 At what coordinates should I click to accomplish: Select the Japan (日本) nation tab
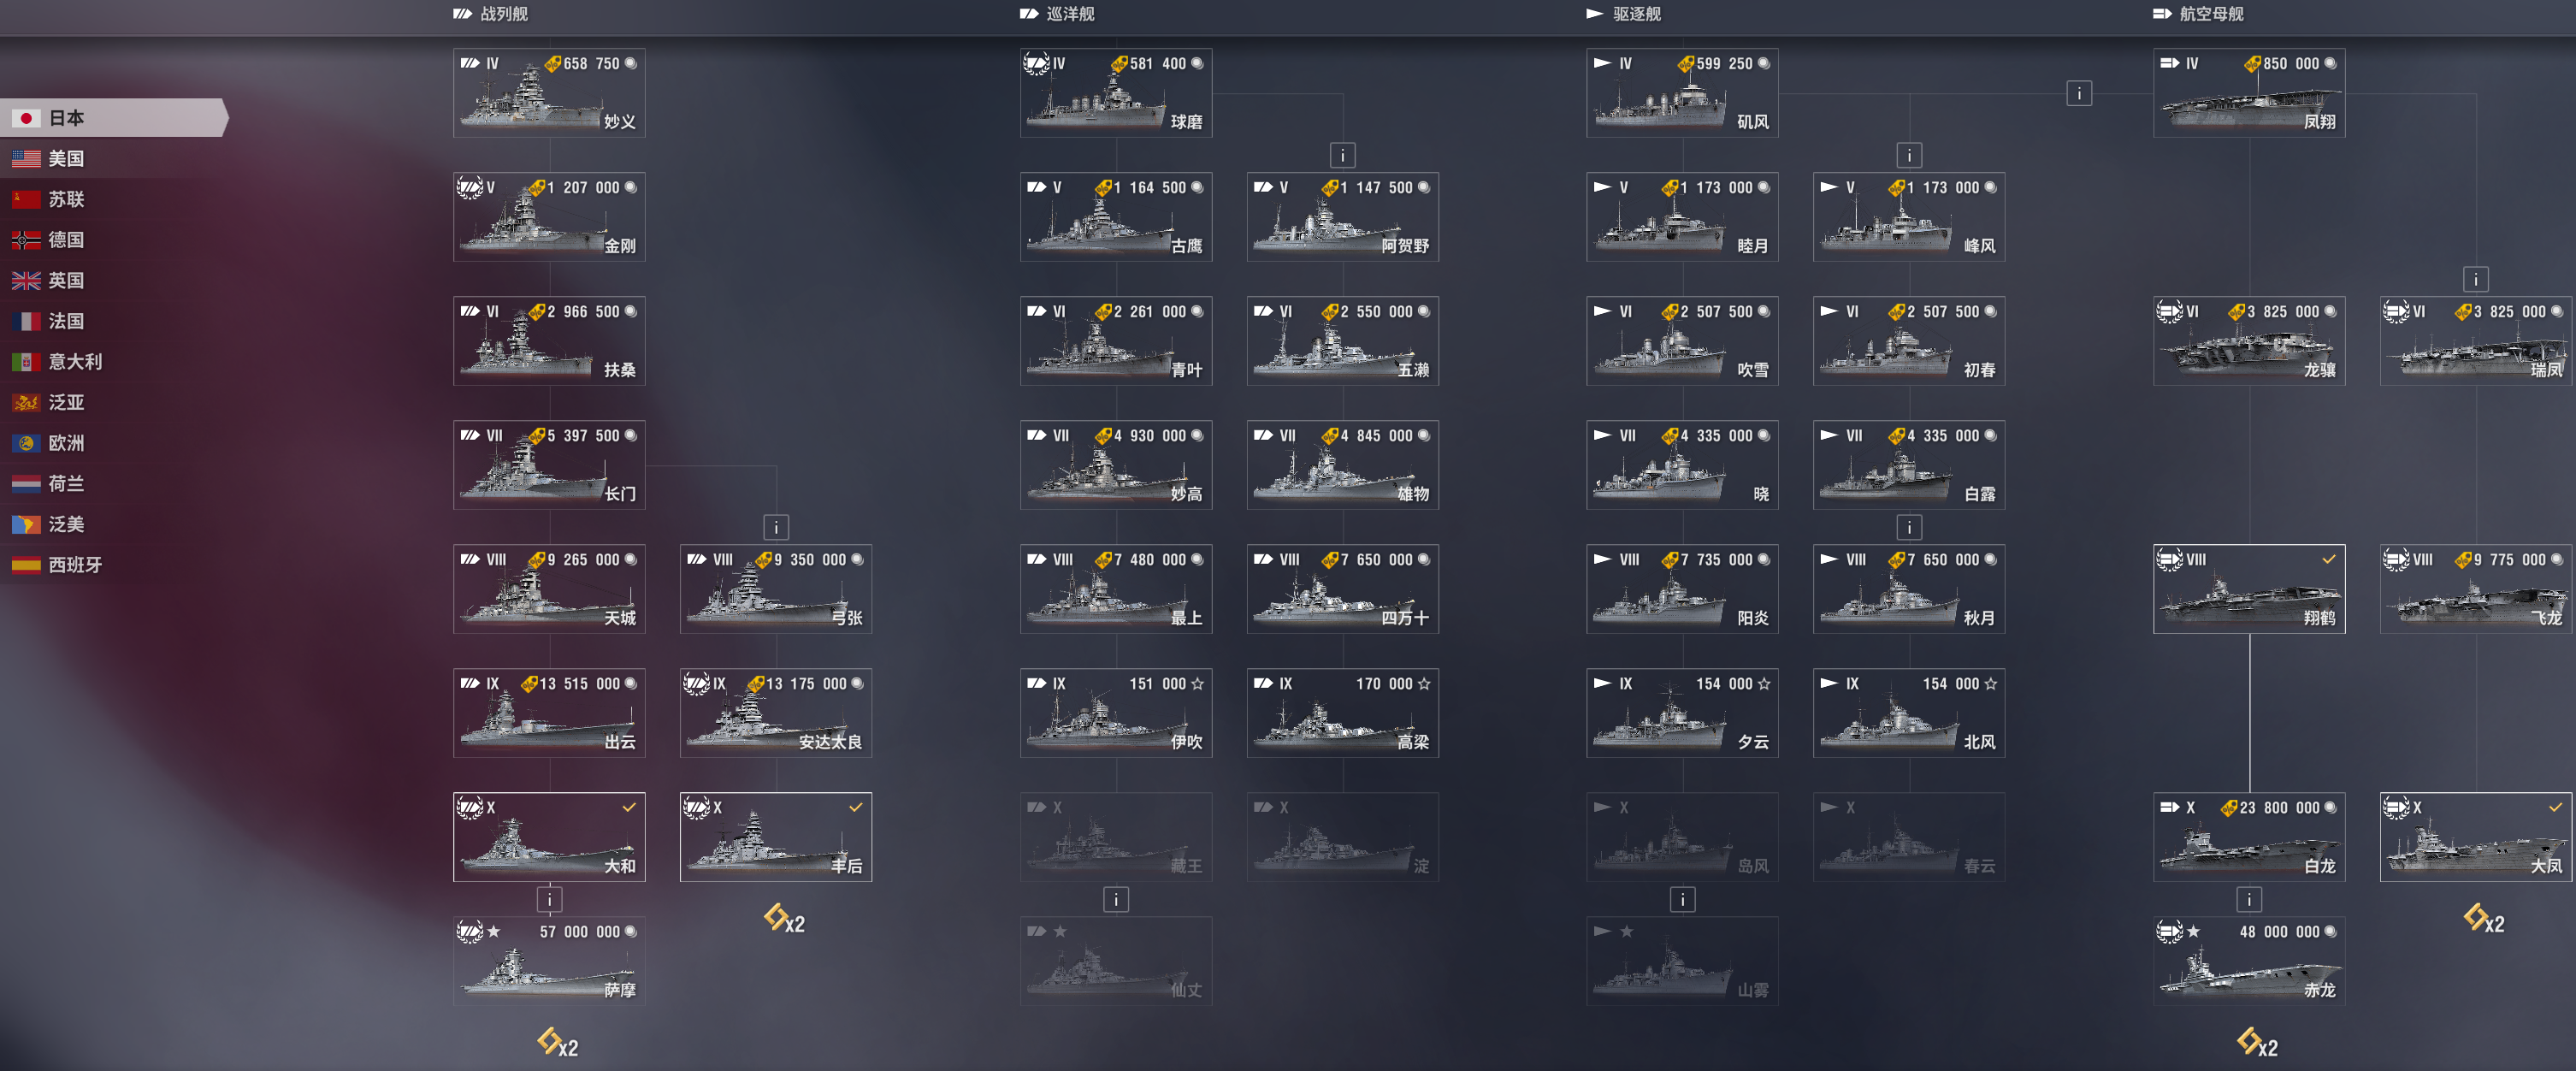[x=114, y=118]
